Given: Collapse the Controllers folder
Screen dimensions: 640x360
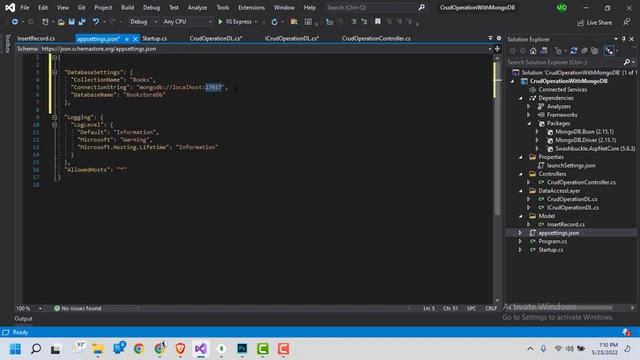Looking at the screenshot, I should [520, 174].
